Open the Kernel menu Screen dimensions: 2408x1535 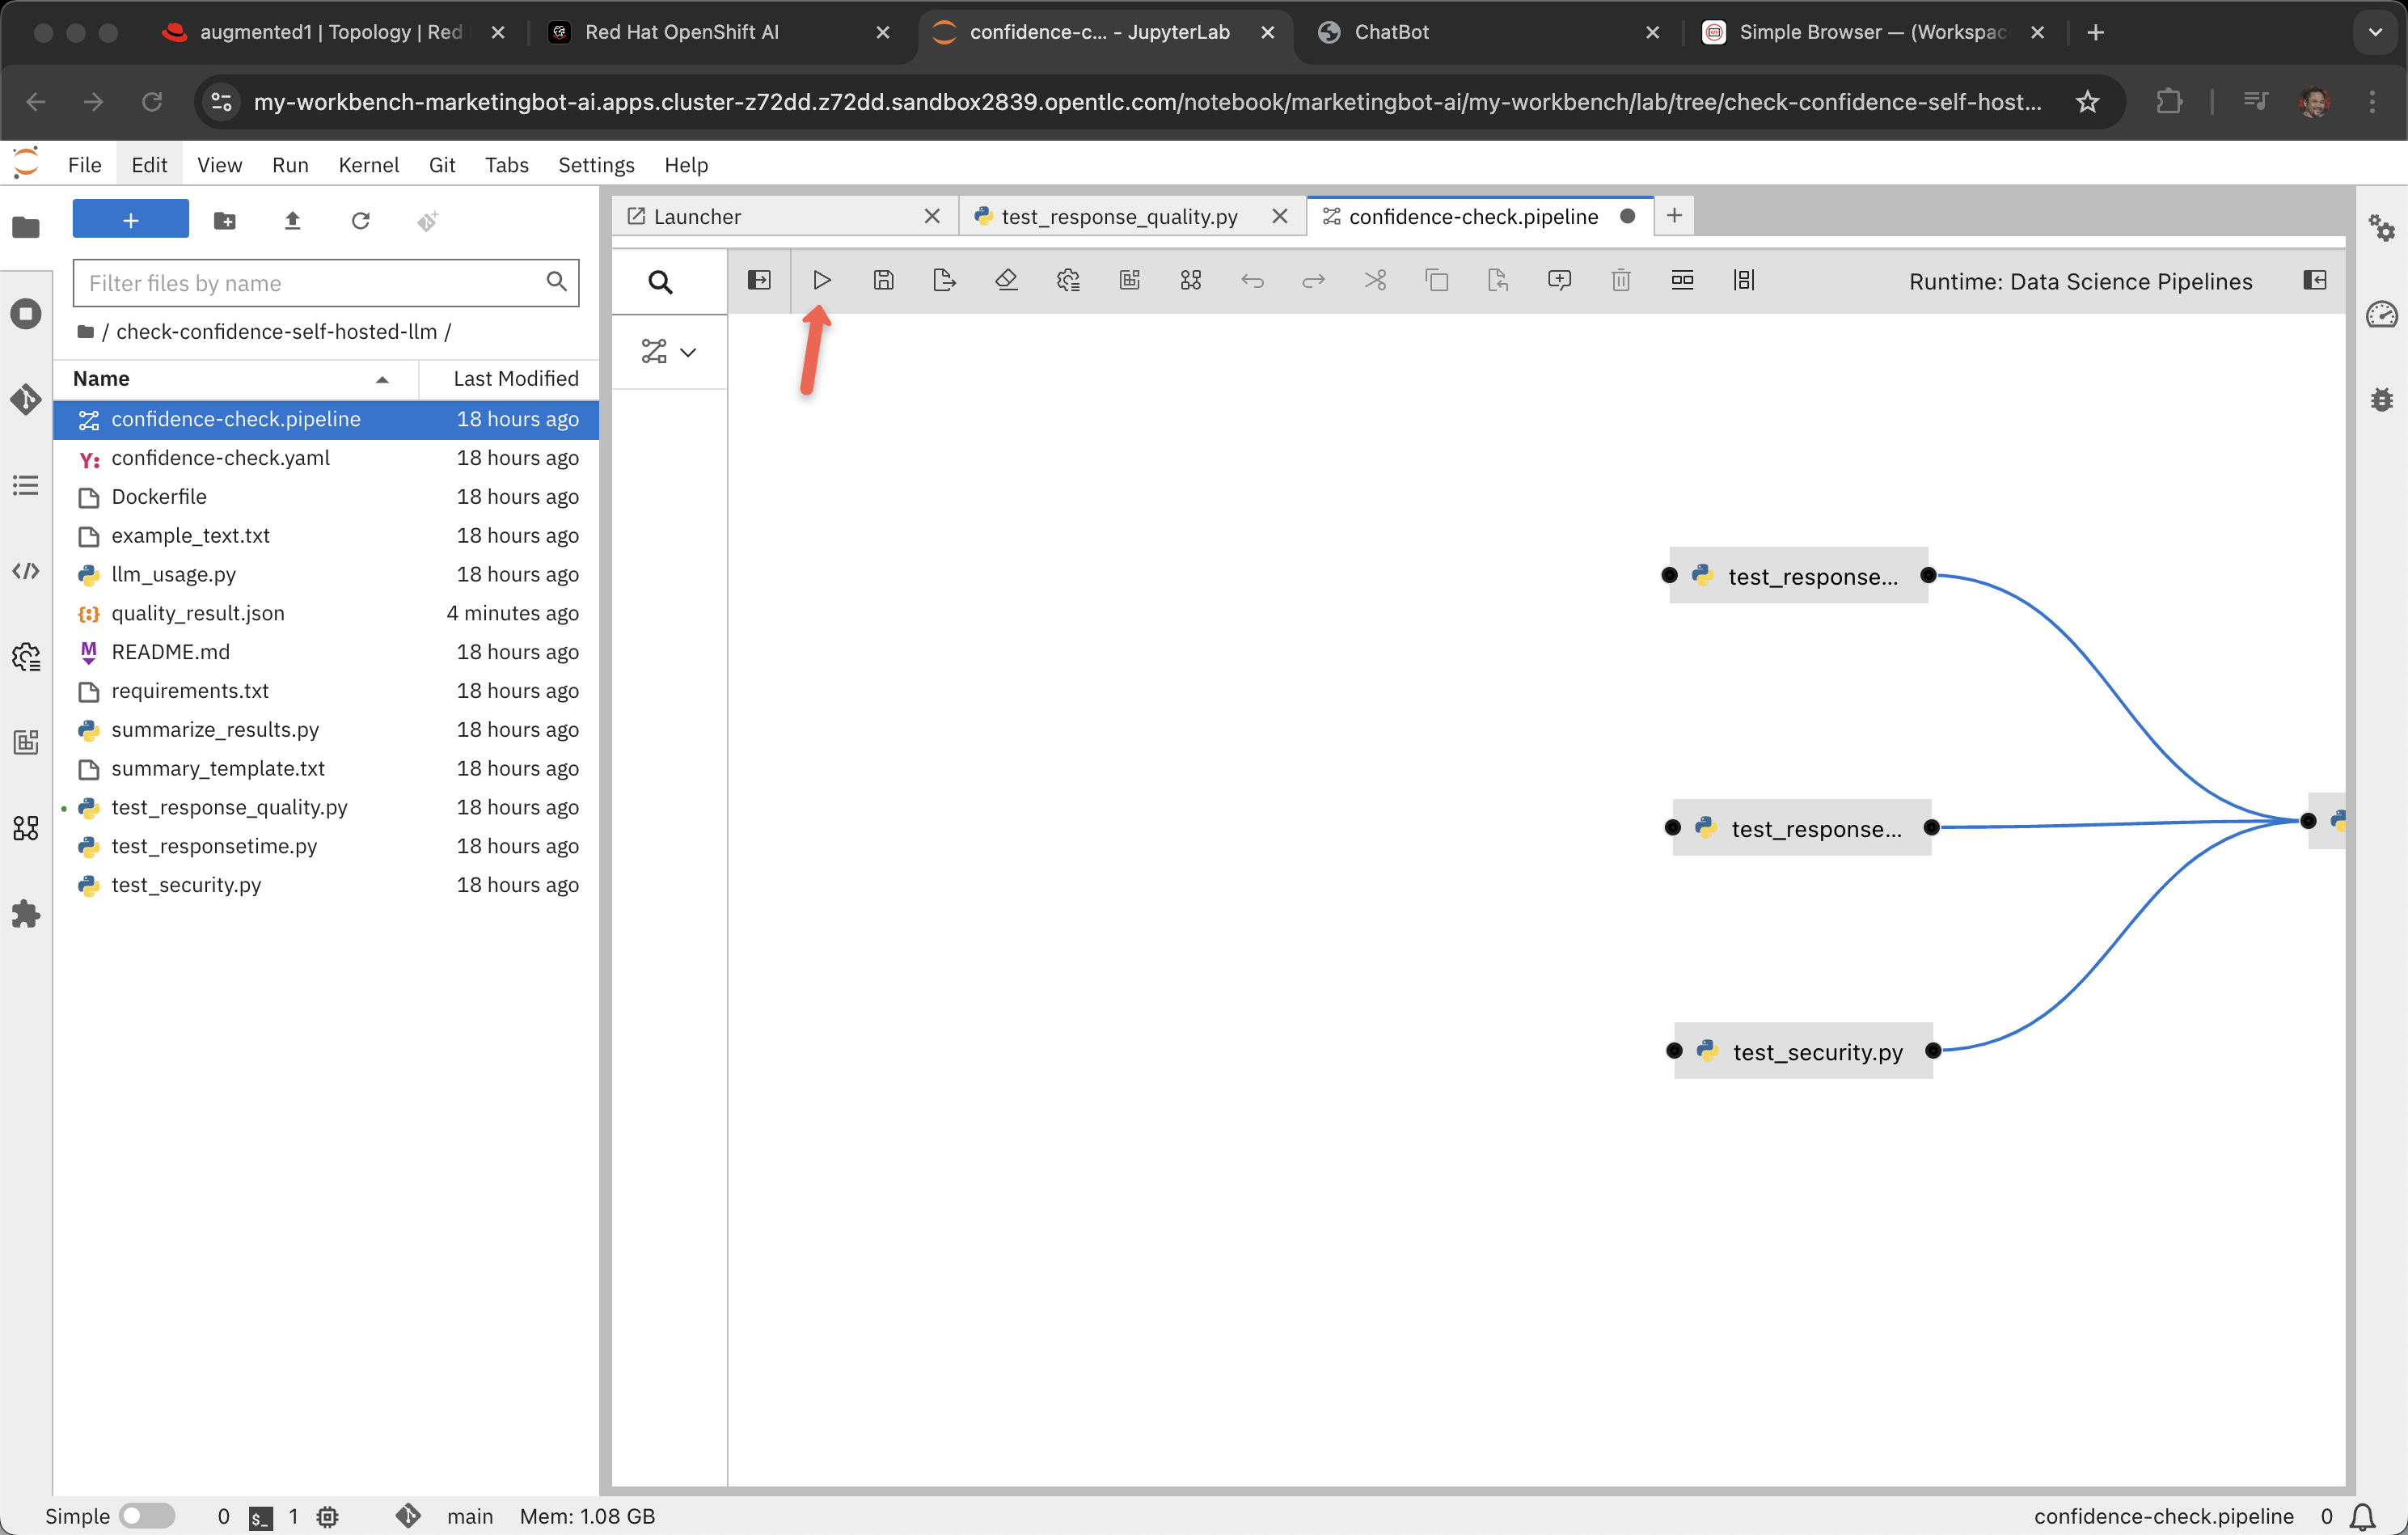coord(368,165)
